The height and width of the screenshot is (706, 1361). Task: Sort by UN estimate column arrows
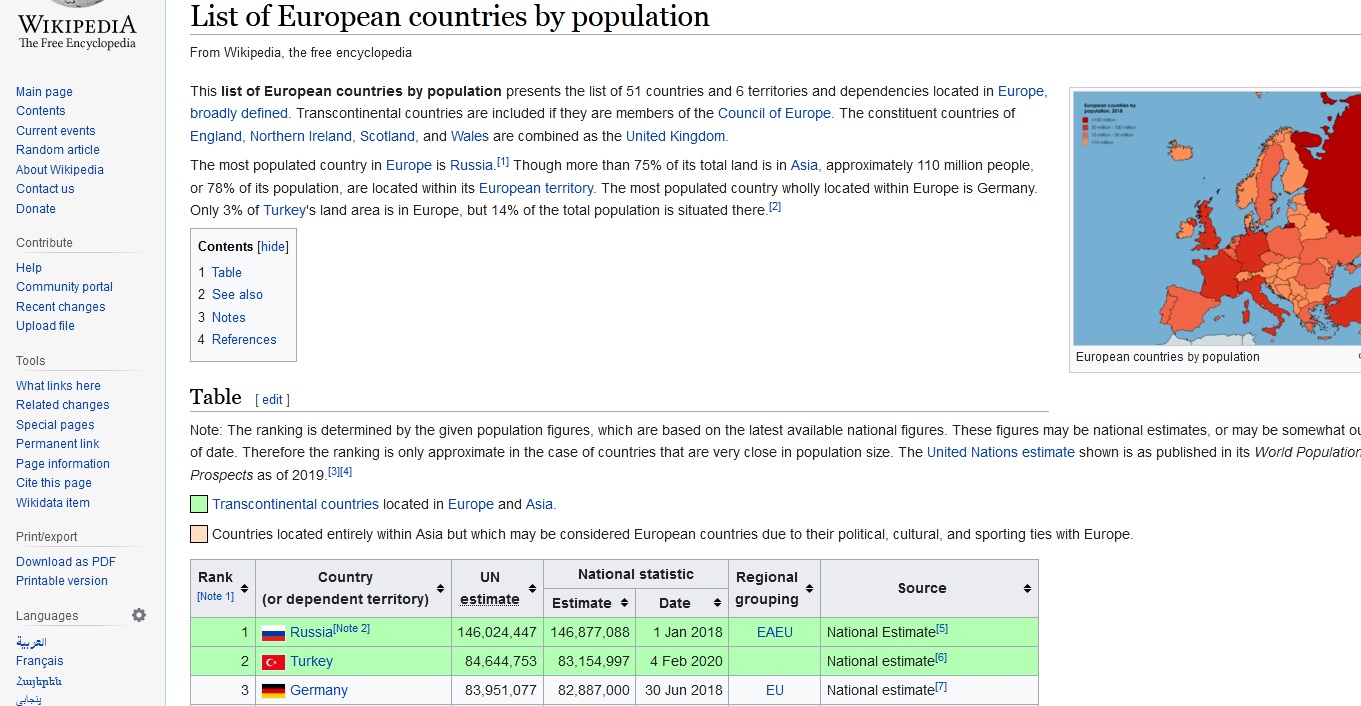(x=532, y=588)
